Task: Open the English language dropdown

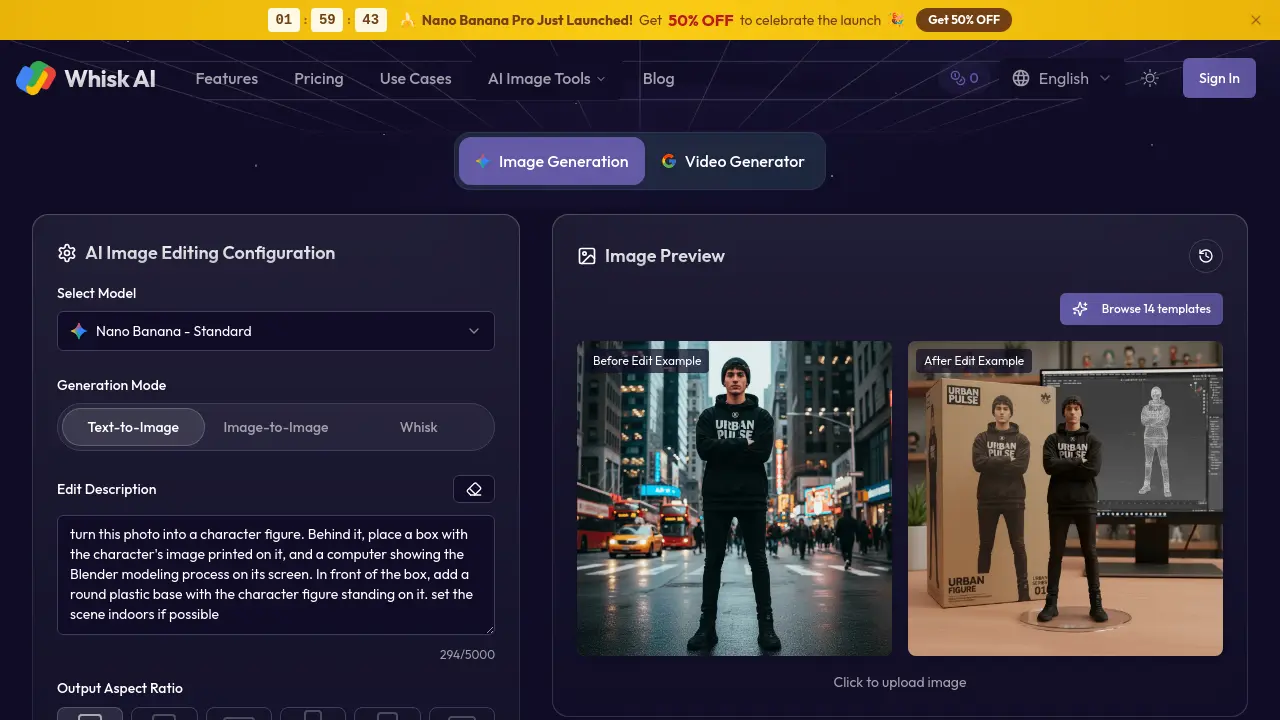Action: click(x=1061, y=78)
